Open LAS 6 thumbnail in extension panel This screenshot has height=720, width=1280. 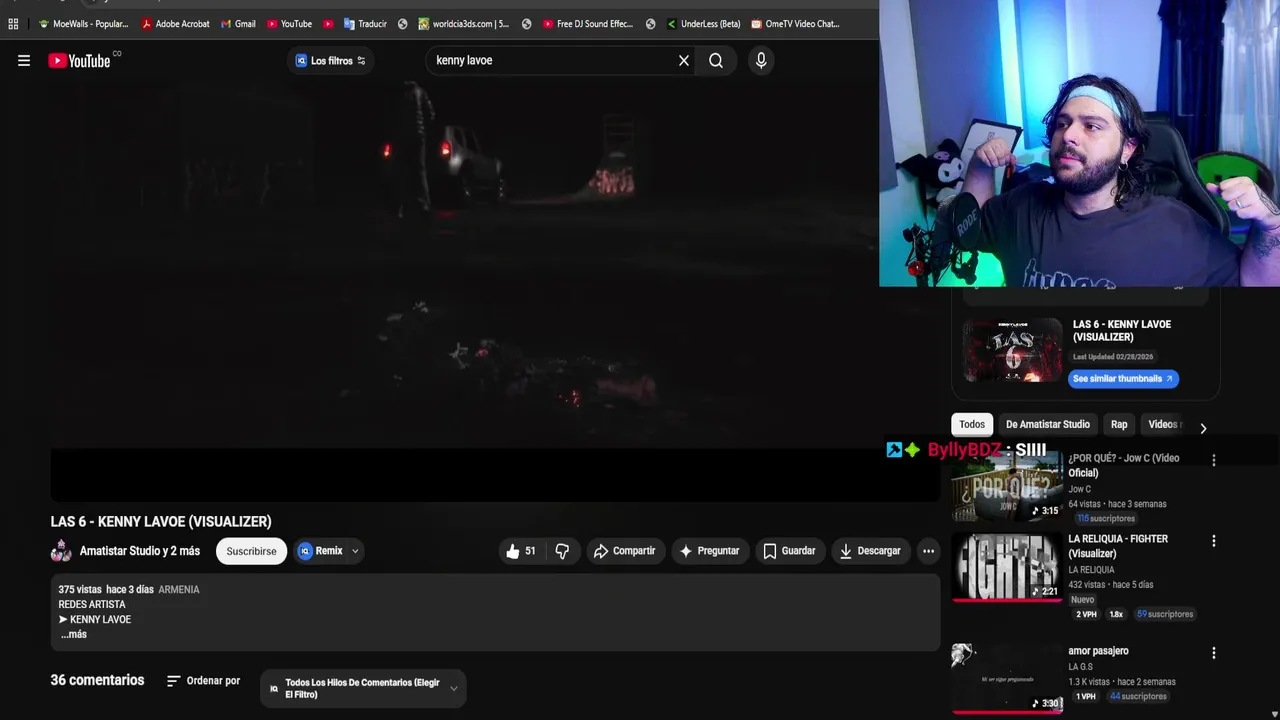tap(1013, 350)
